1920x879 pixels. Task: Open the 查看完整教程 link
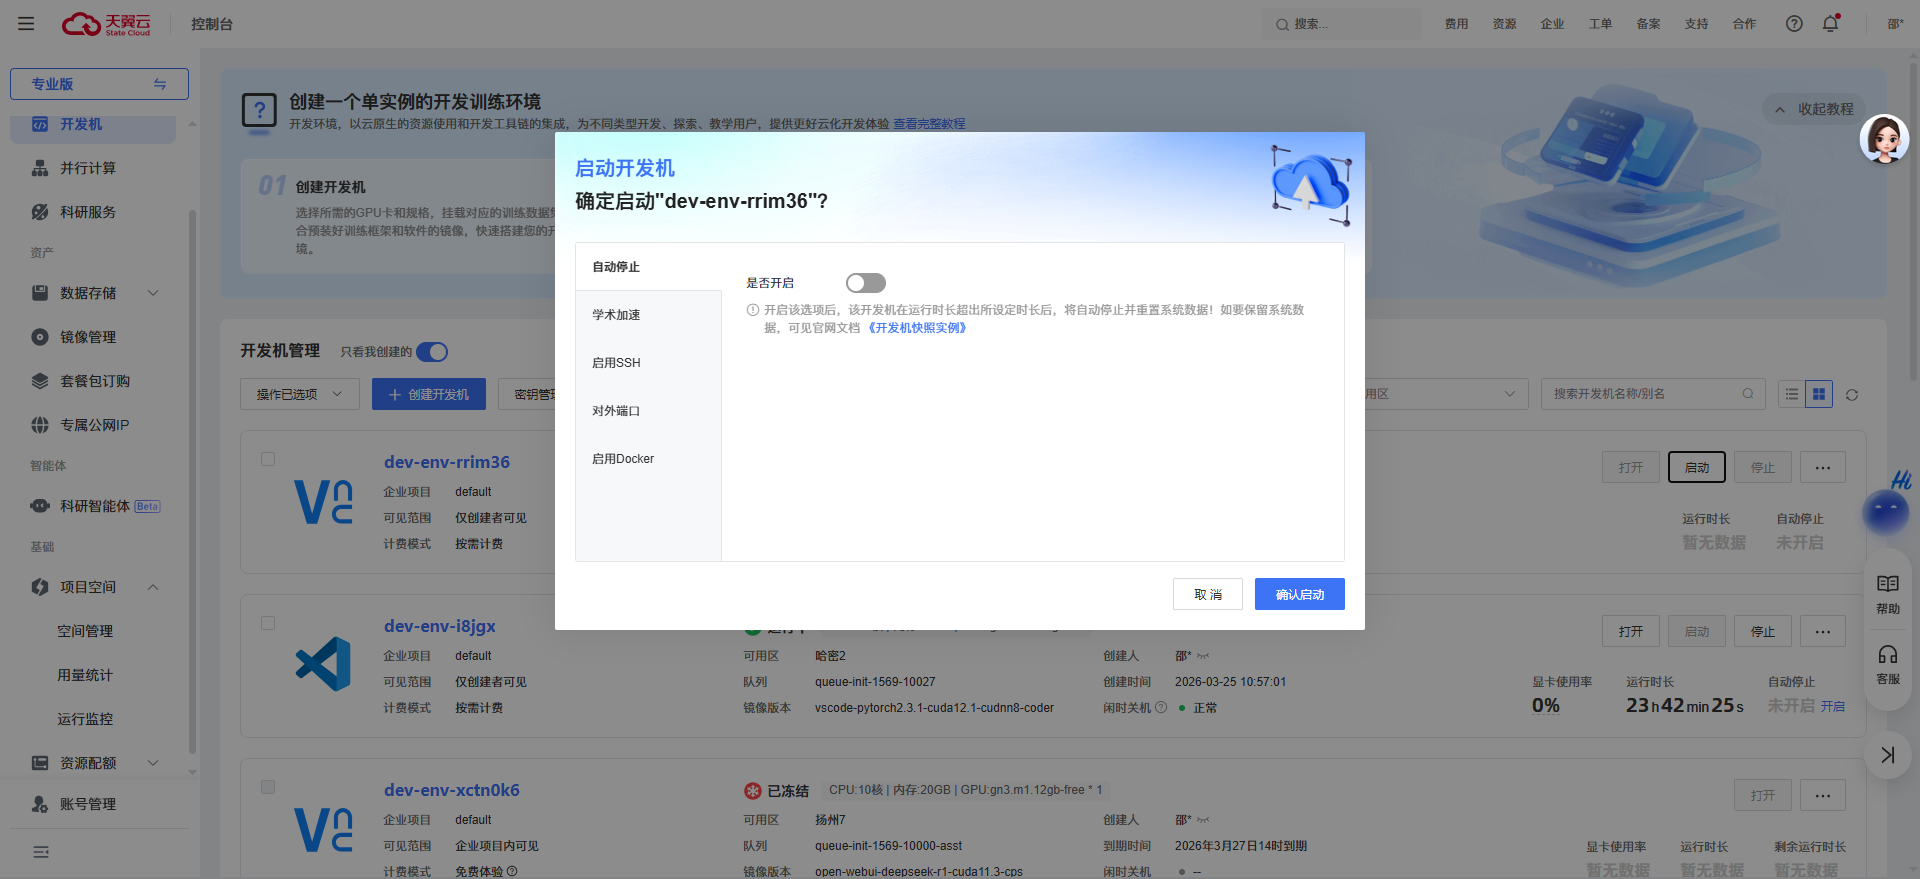[x=929, y=124]
